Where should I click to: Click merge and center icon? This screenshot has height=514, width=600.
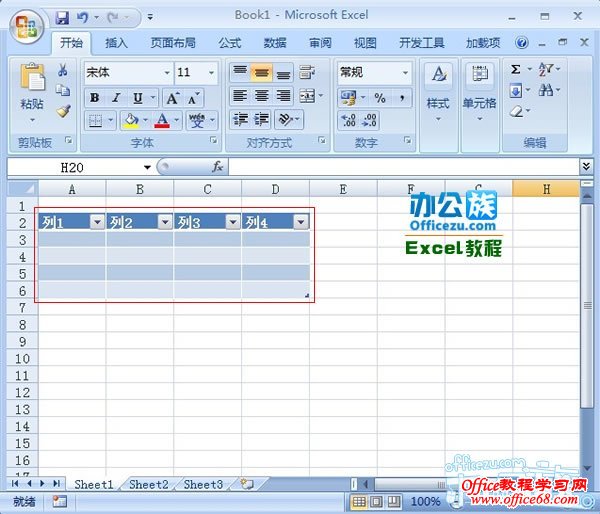pyautogui.click(x=307, y=96)
